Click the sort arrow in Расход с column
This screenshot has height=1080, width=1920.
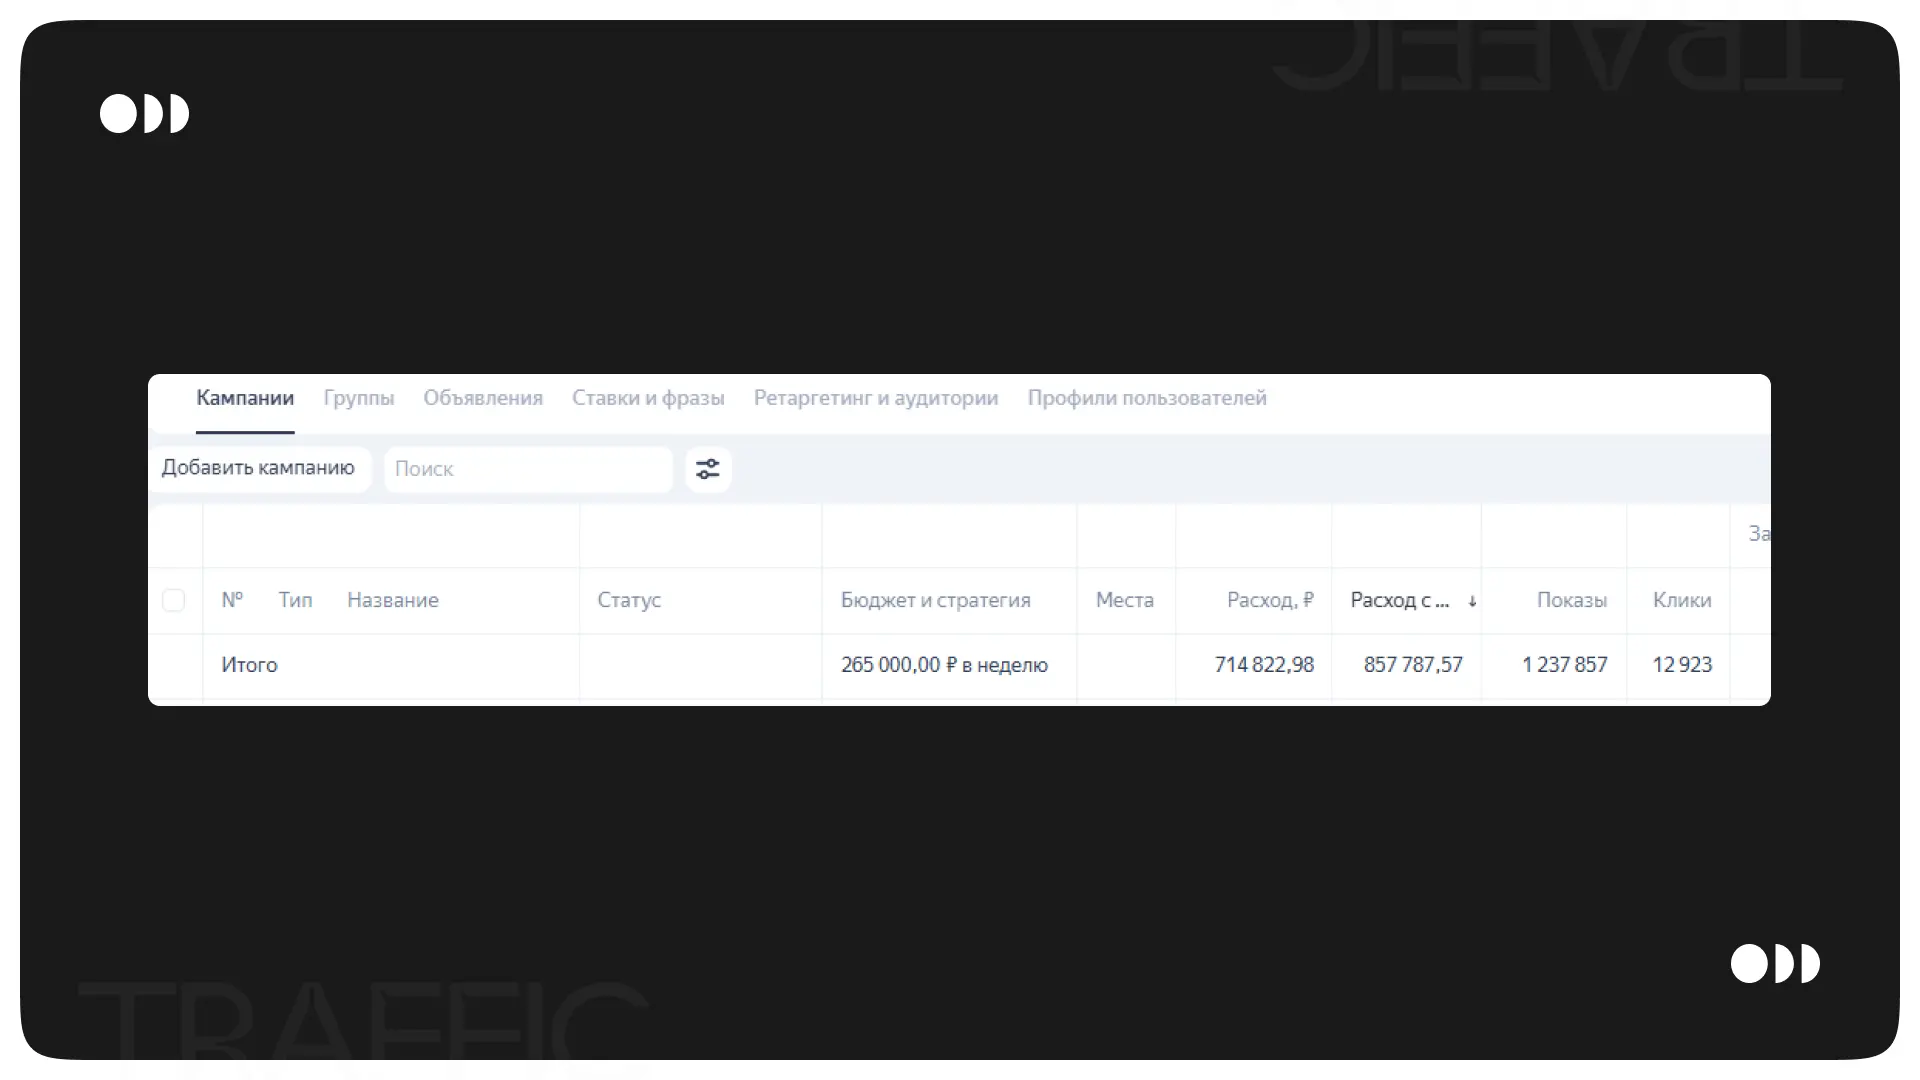point(1472,601)
